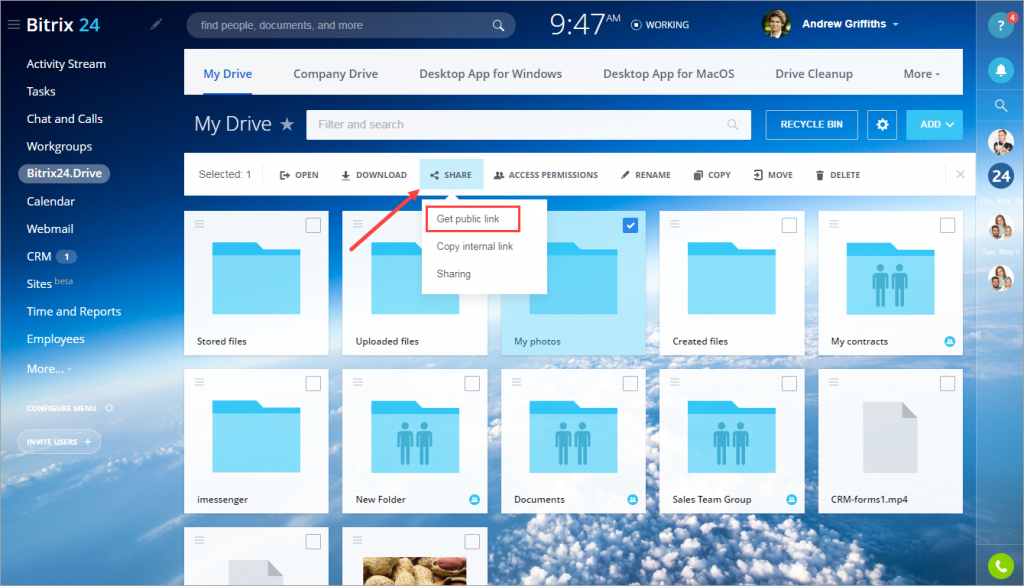1024x586 pixels.
Task: Toggle the WORKING status indicator
Action: pyautogui.click(x=660, y=25)
